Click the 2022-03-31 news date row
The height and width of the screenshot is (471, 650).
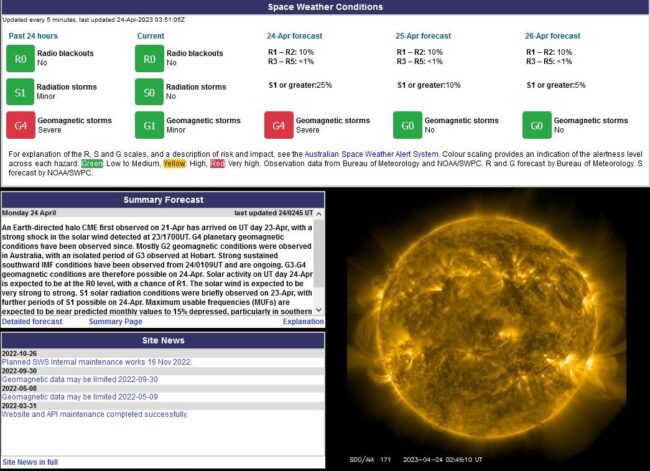pyautogui.click(x=163, y=406)
